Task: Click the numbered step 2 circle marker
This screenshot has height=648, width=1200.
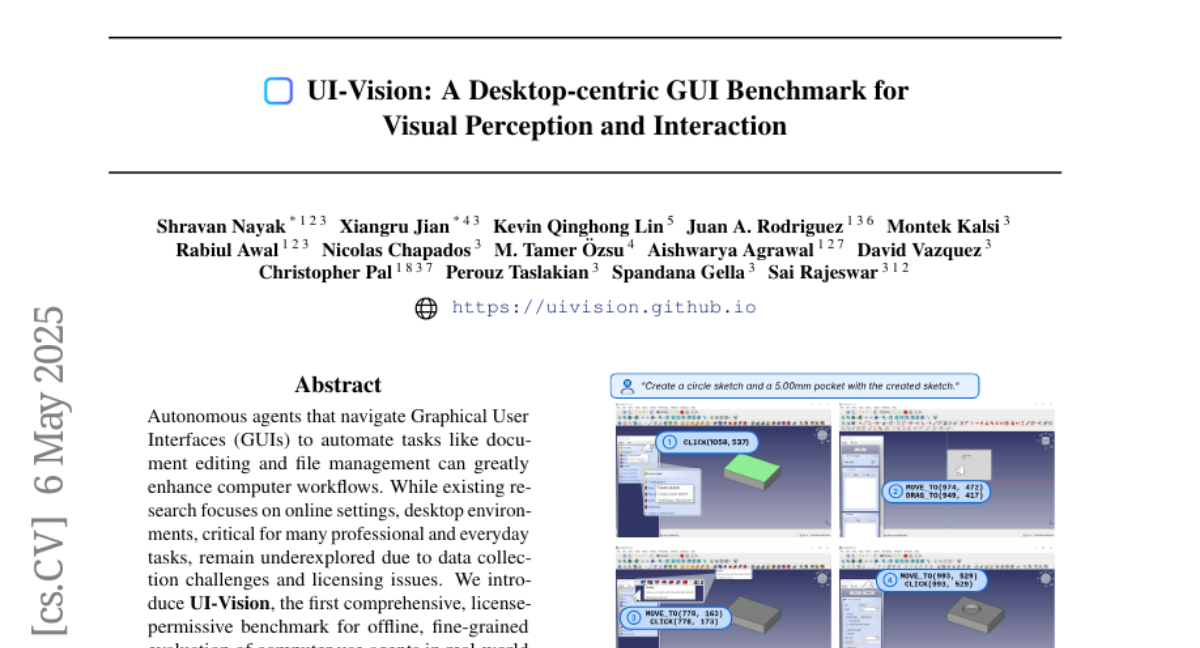Action: (x=893, y=491)
